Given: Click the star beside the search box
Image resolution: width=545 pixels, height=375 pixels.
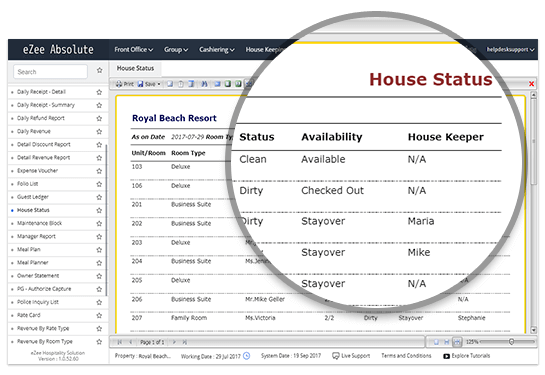Looking at the screenshot, I should (100, 71).
